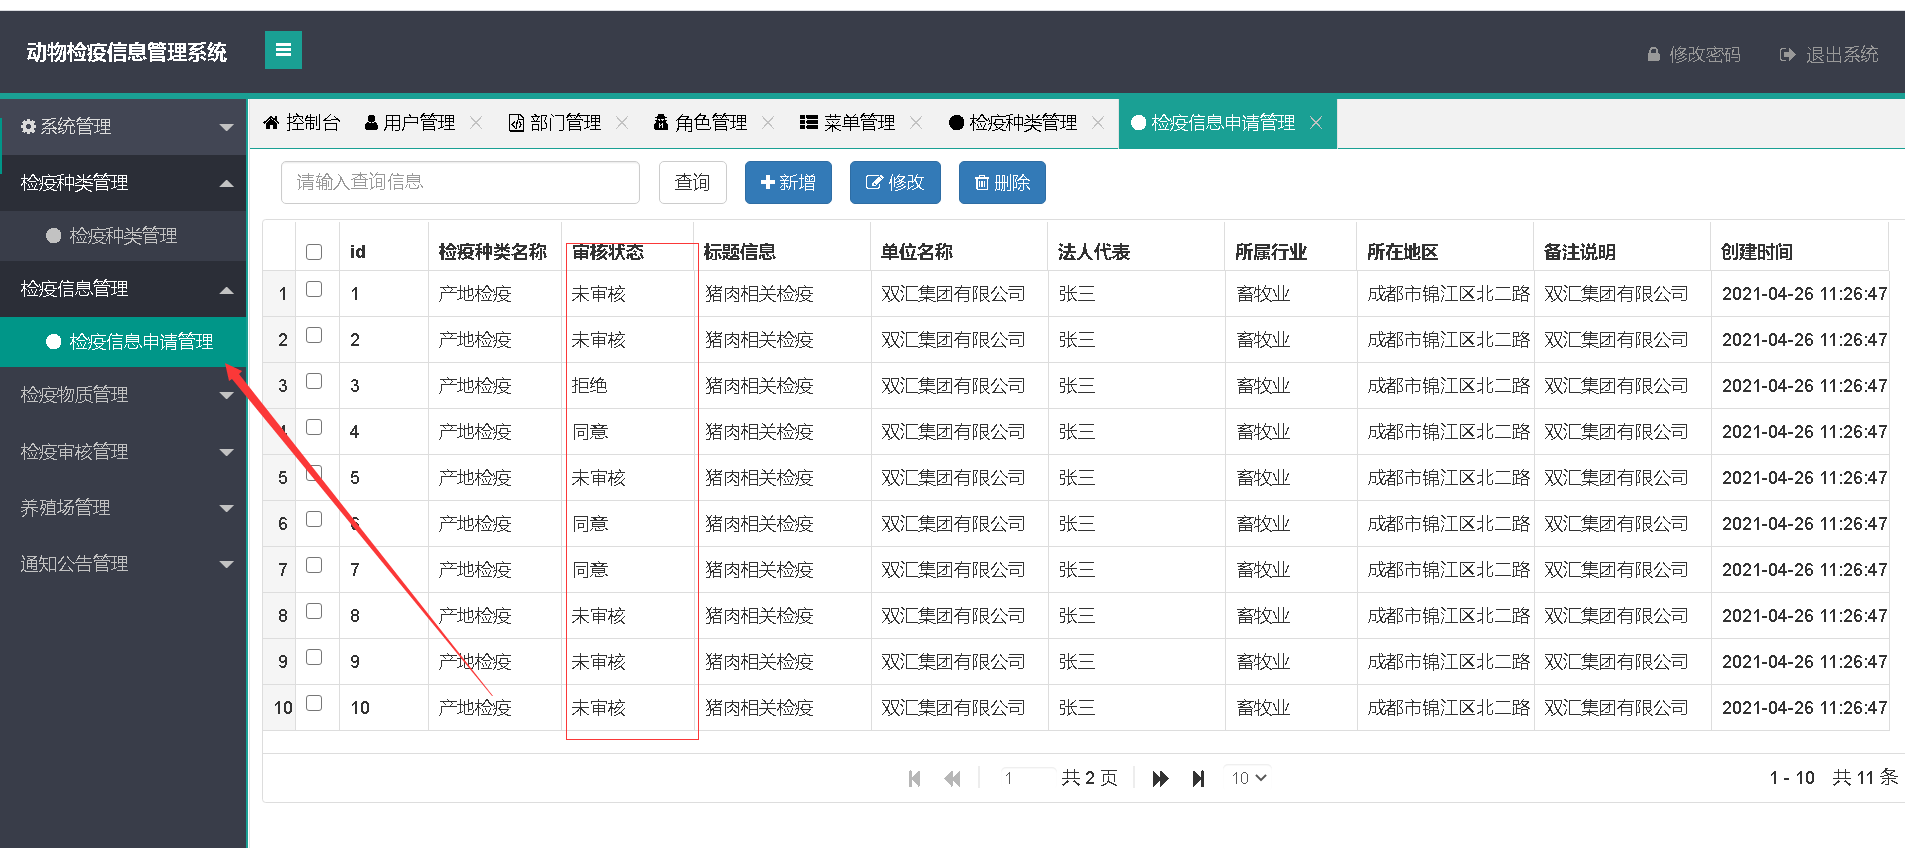
Task: Toggle the hamburger sidebar menu button
Action: 283,50
